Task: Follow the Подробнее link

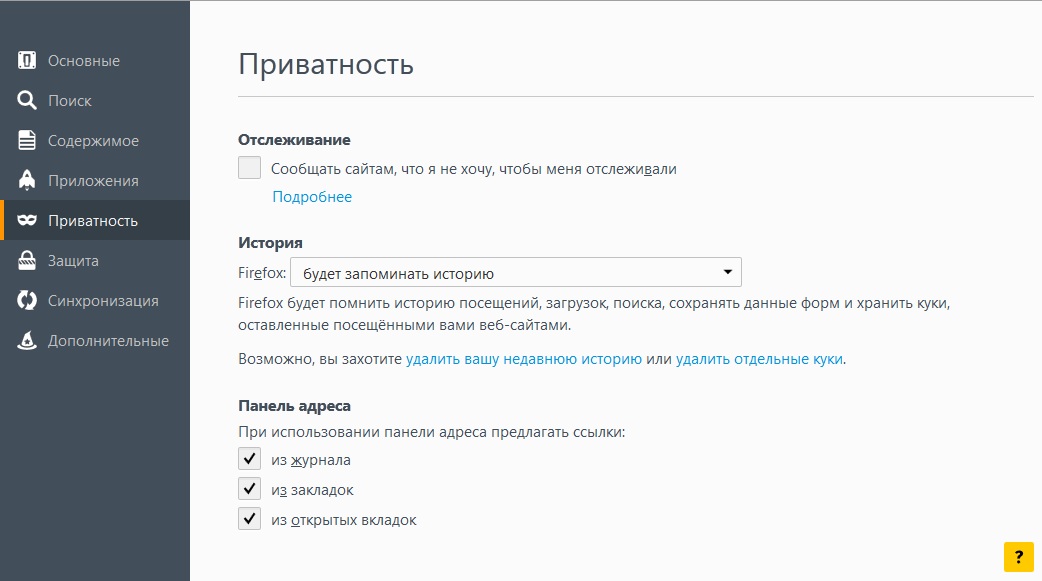Action: coord(312,197)
